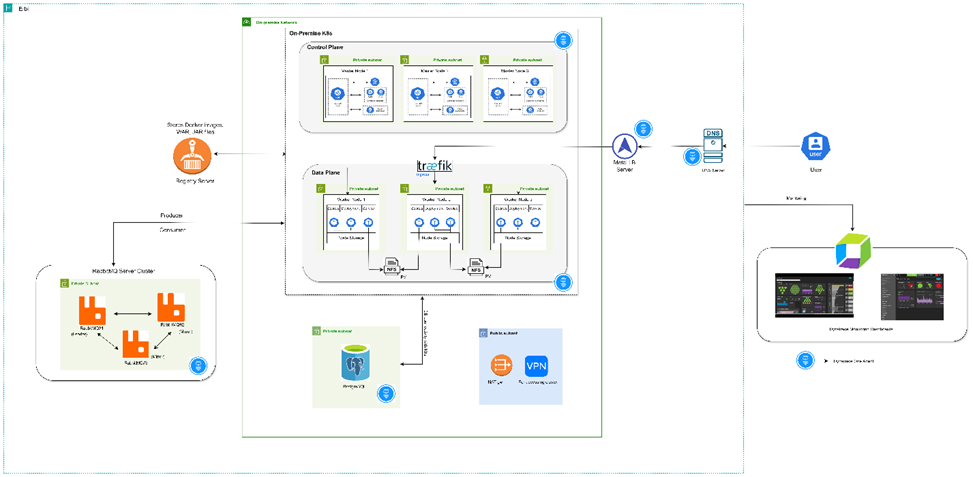Screen dimensions: 973x477
Task: Click the Private subnet icon above PostgreSQL
Action: pos(316,332)
